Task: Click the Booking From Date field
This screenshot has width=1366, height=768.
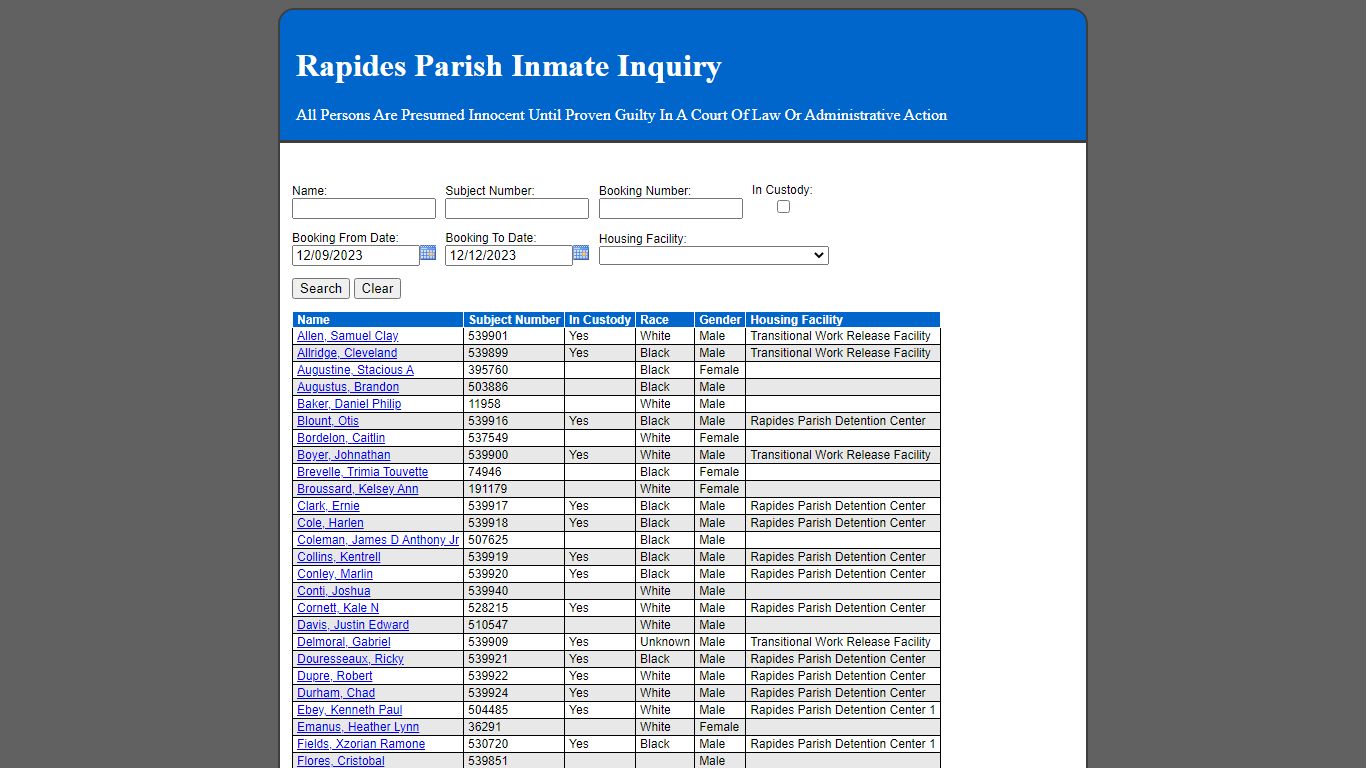Action: click(356, 255)
